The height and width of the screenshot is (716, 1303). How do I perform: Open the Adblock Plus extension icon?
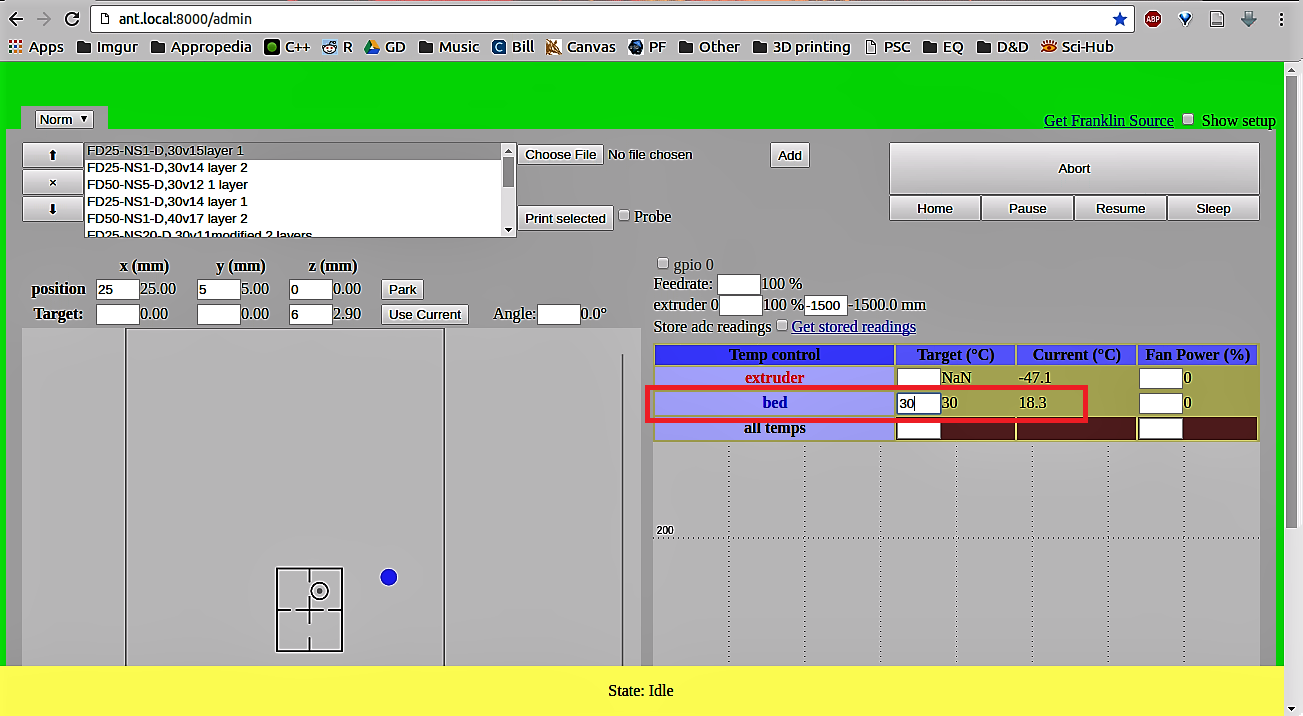pyautogui.click(x=1153, y=19)
